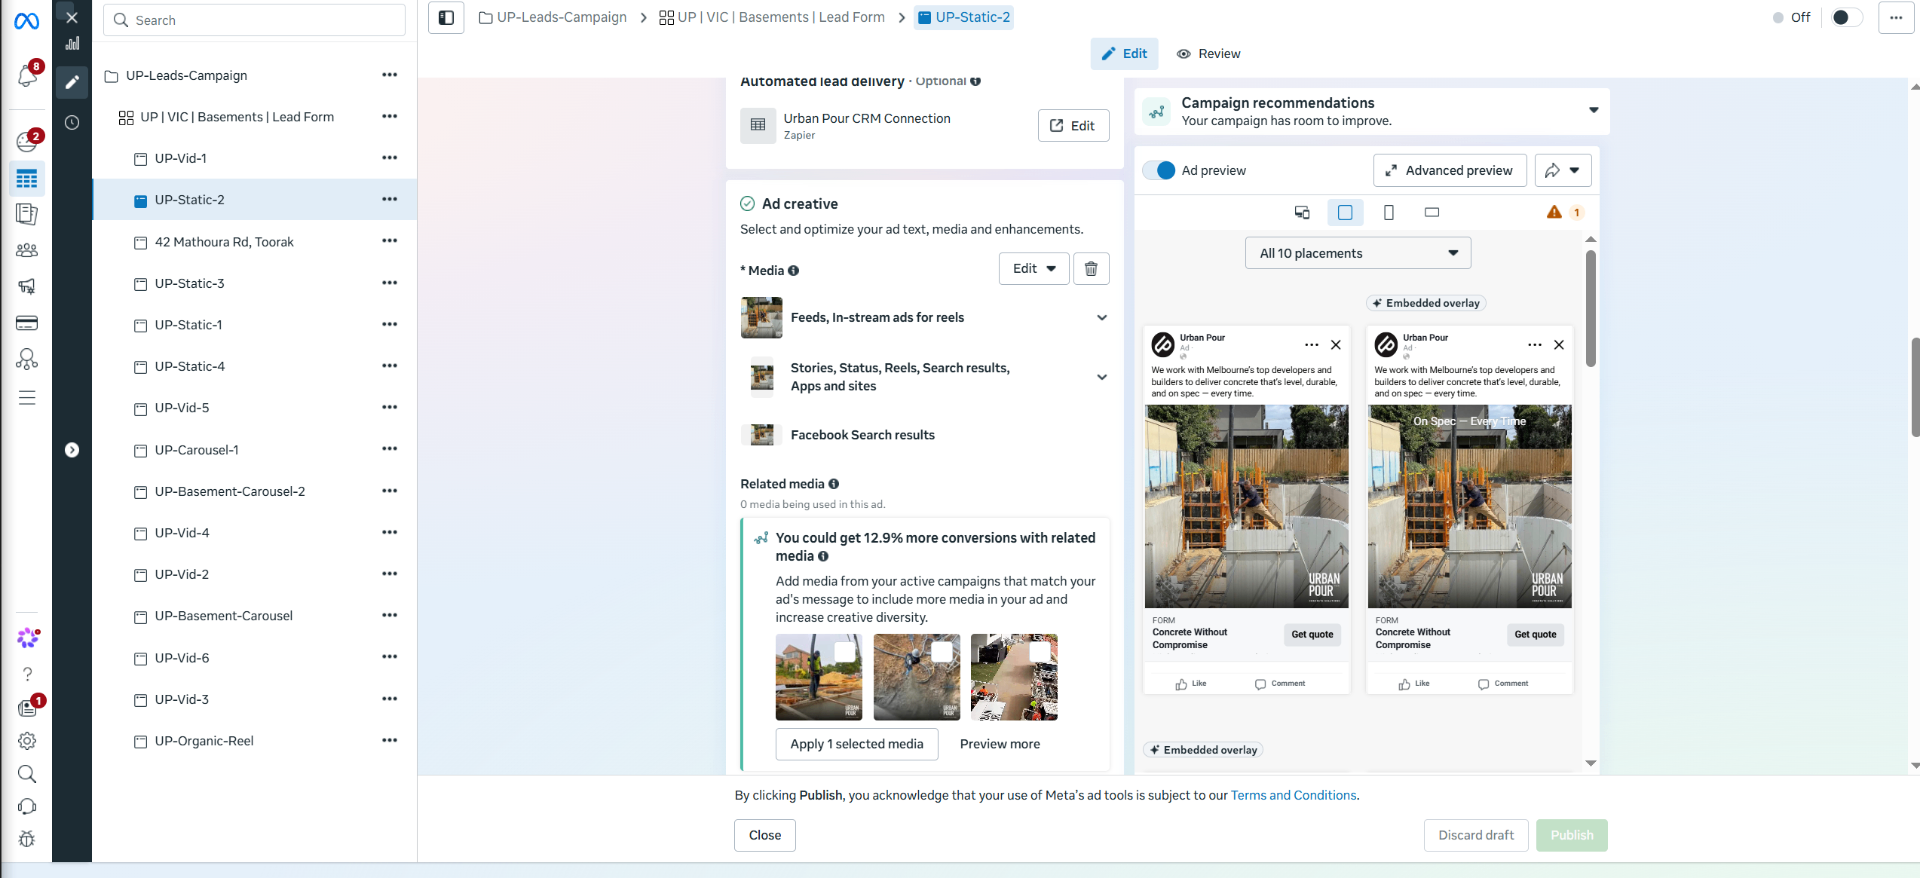Open options for UP-Vid-1 row
The image size is (1920, 878).
(x=390, y=158)
